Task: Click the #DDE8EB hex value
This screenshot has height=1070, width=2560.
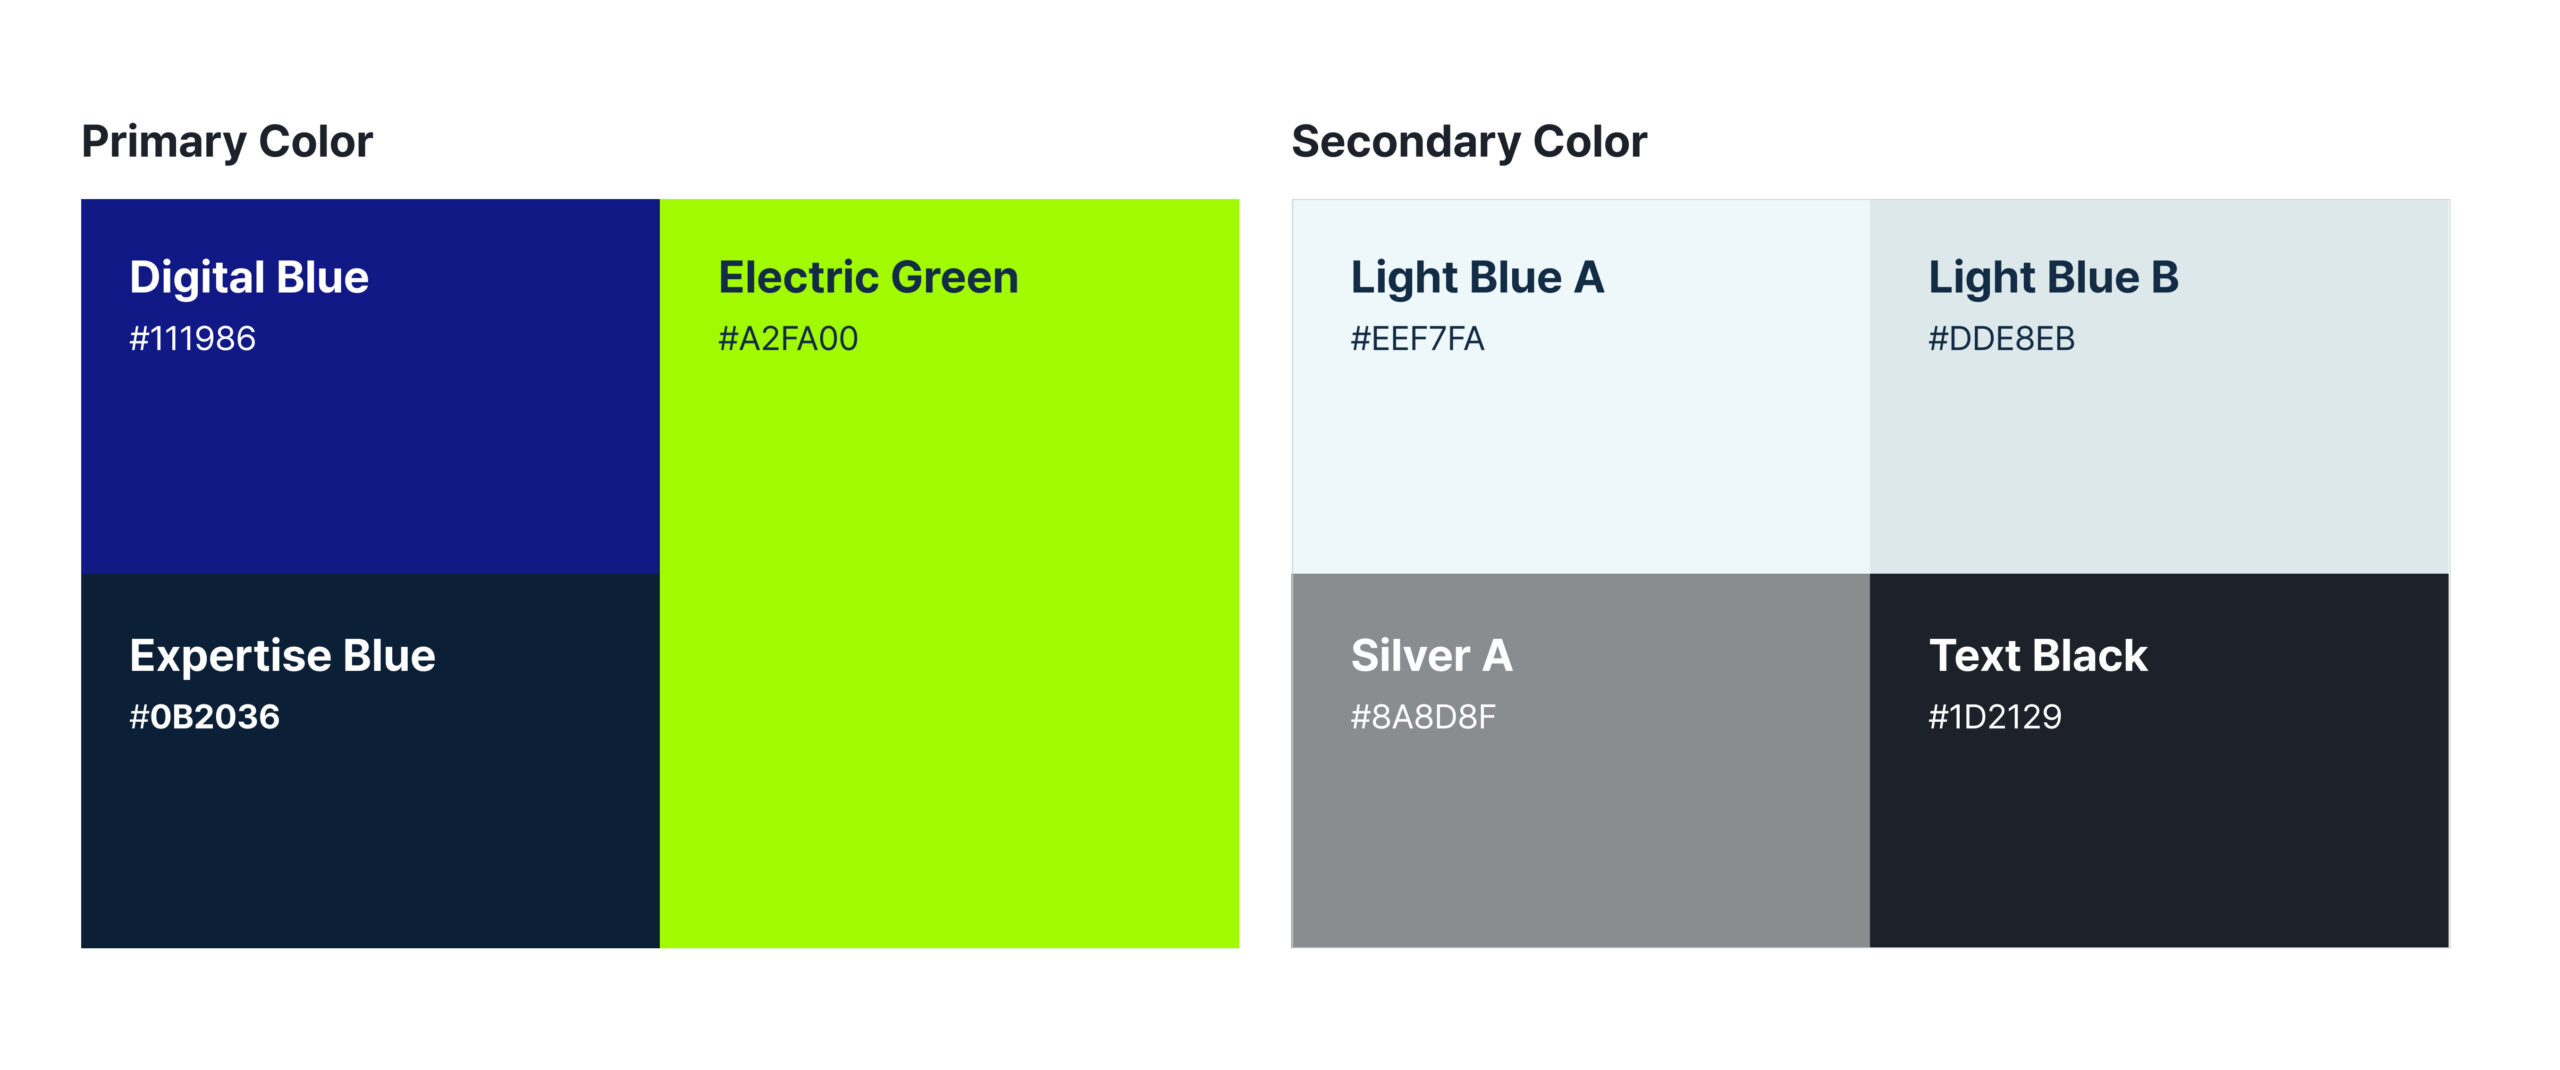Action: [2001, 339]
